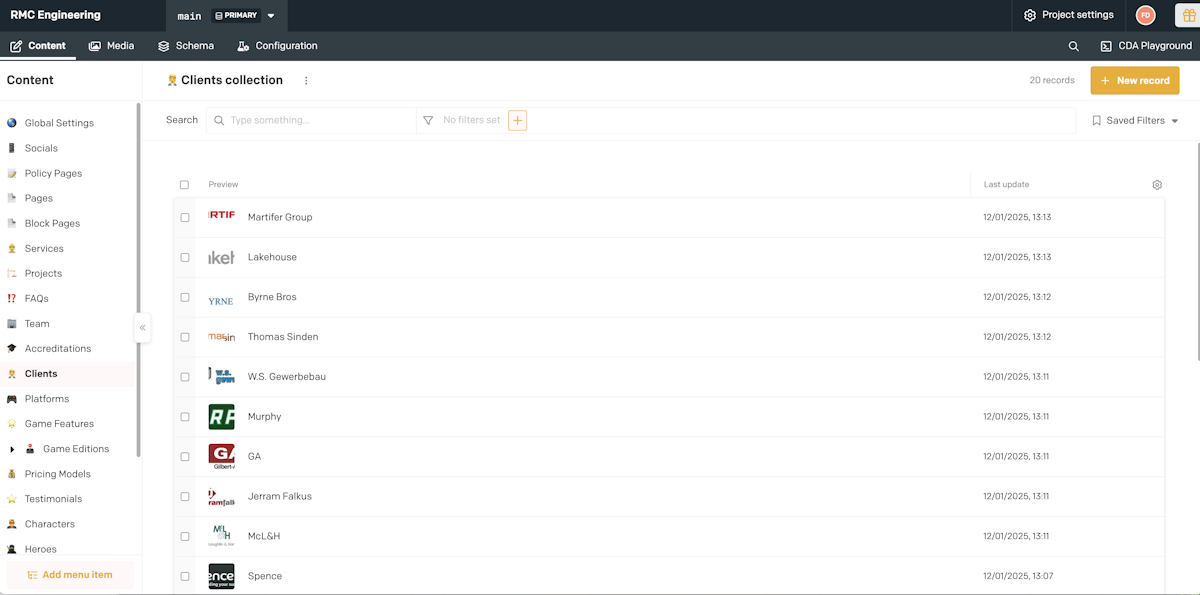Screen dimensions: 1200x595
Task: Click the RMC Engineering project name
Action: click(55, 15)
